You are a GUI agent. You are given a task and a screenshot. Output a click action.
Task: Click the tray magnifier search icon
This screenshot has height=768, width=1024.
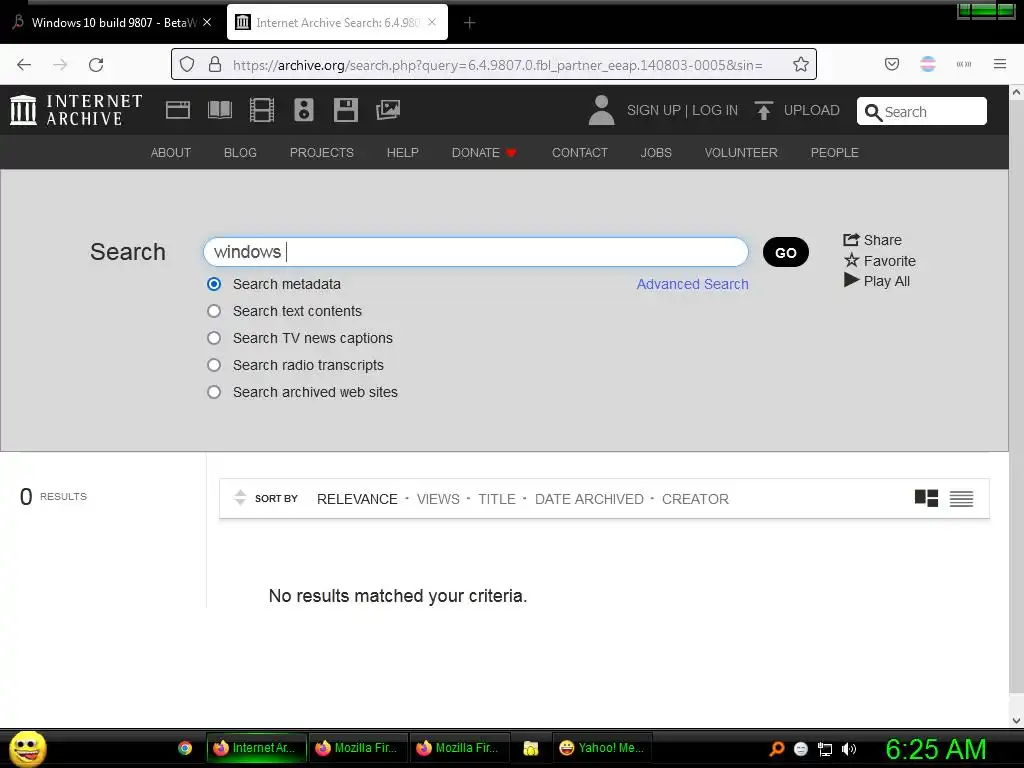[776, 748]
